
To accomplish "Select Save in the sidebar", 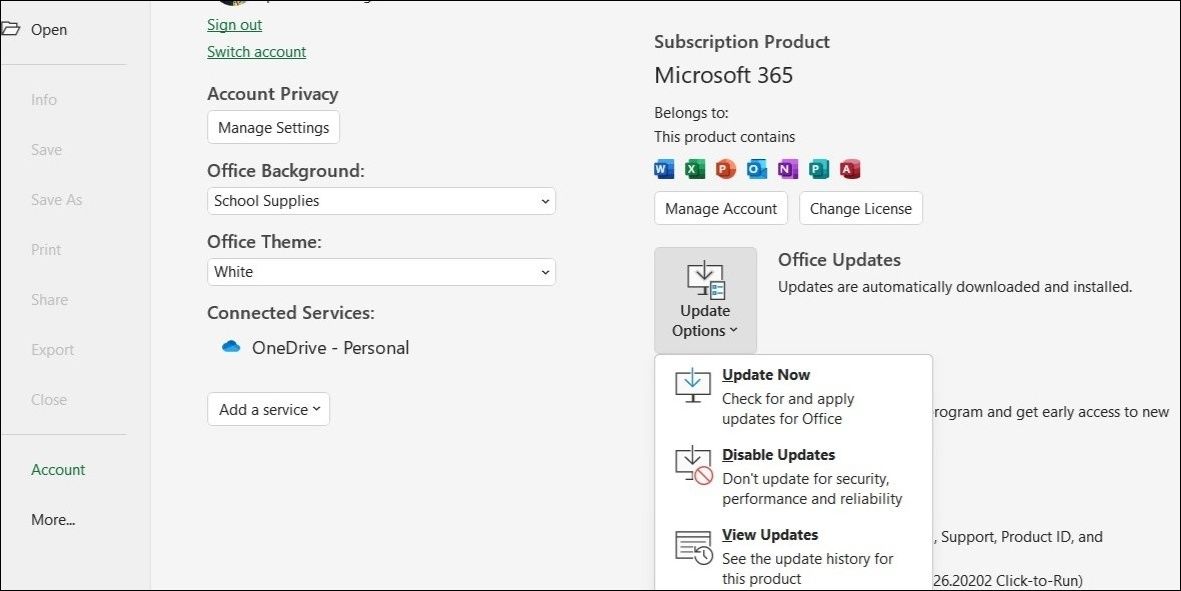I will 47,150.
